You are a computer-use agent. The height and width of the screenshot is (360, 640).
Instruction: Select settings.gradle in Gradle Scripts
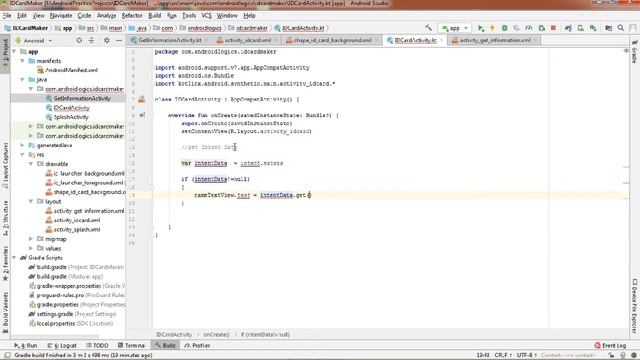[72, 314]
